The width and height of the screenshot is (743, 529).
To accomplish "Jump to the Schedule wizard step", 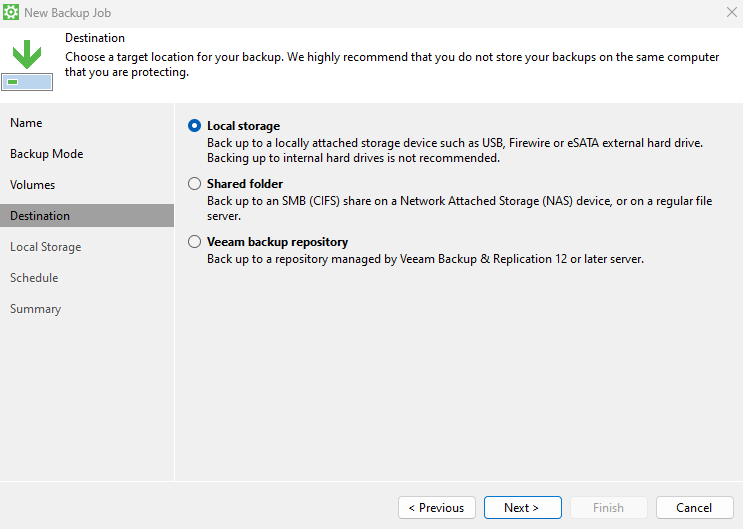I will tap(34, 278).
